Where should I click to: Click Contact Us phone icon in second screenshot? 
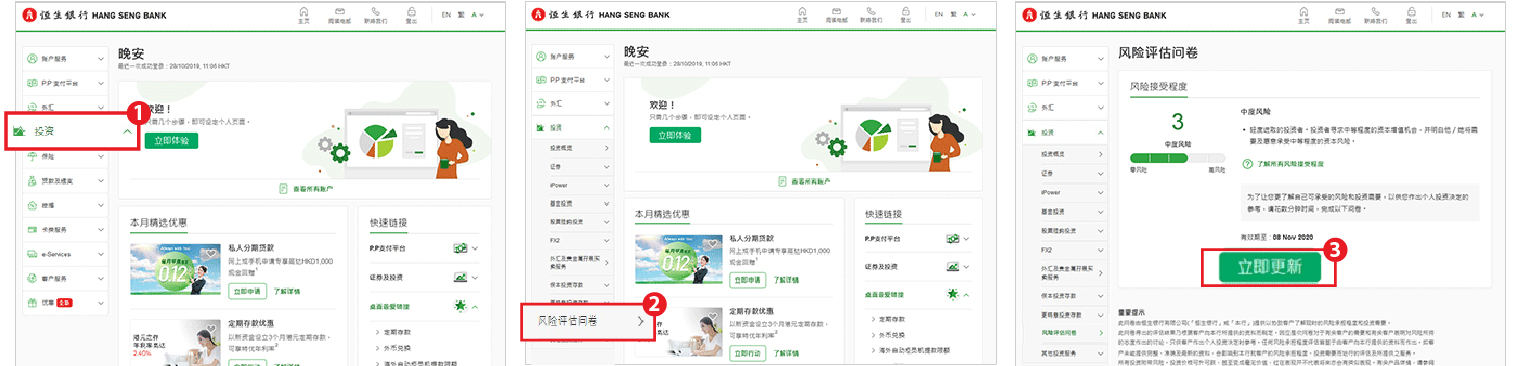point(871,11)
